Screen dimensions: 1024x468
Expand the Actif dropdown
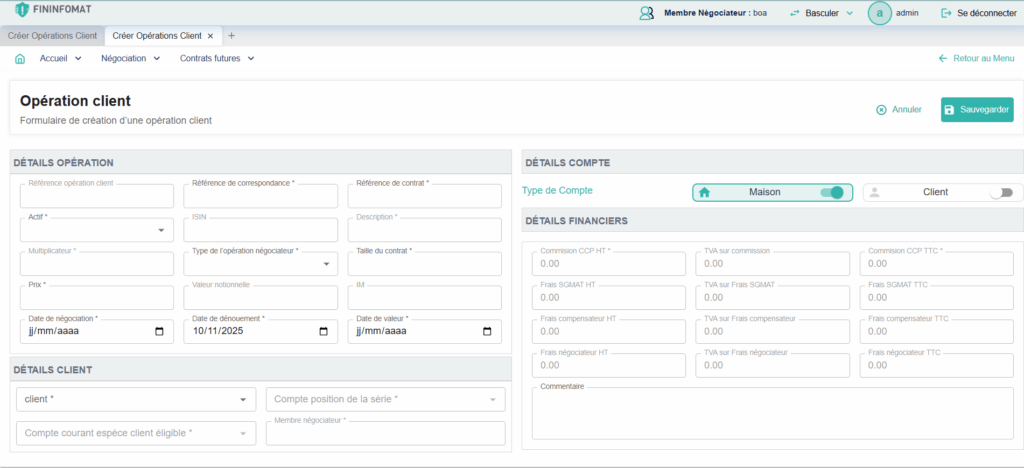(161, 231)
